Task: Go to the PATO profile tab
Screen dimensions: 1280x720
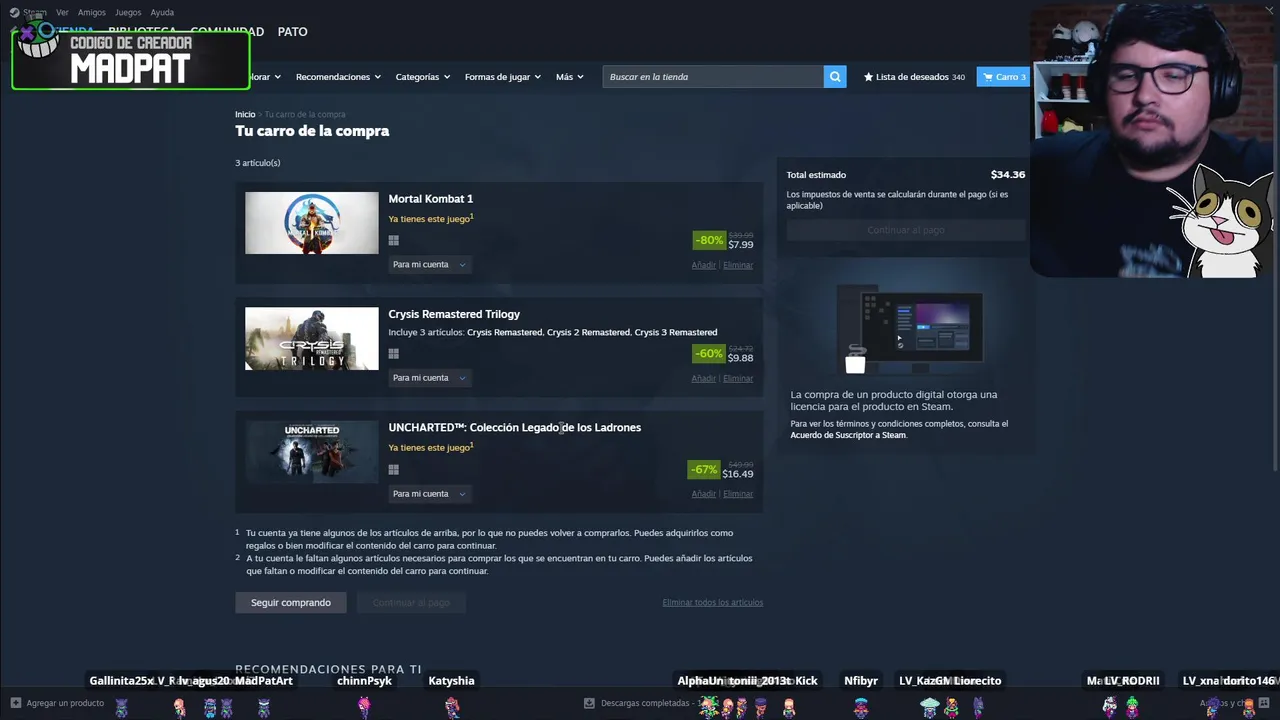Action: point(292,32)
